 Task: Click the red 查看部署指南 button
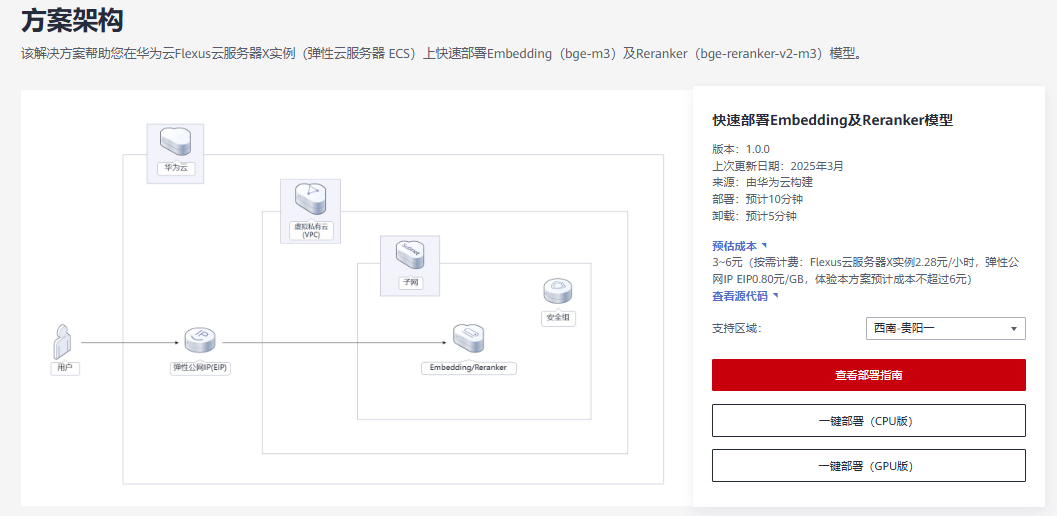[868, 375]
